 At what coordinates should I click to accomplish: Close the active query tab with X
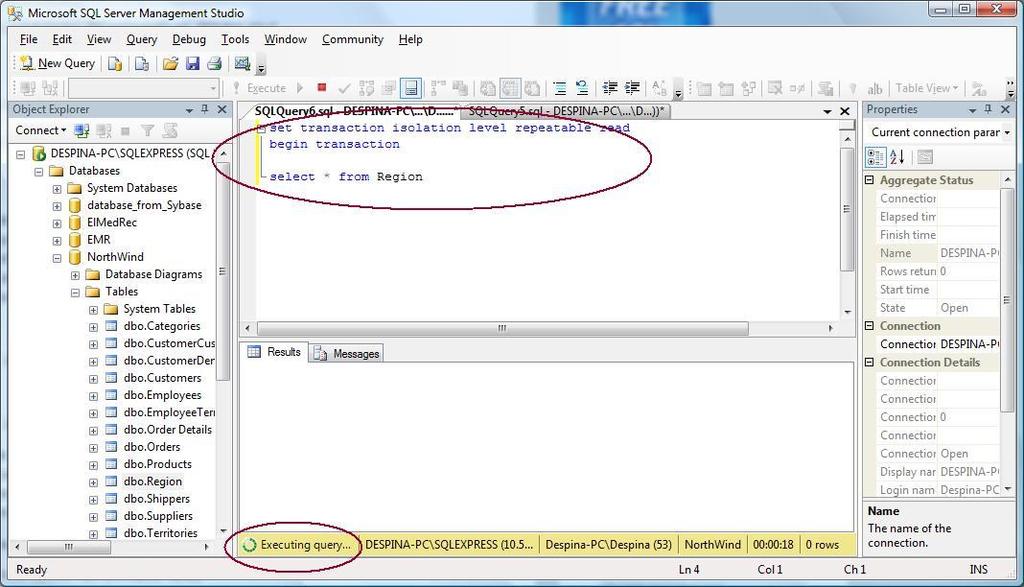click(x=844, y=112)
